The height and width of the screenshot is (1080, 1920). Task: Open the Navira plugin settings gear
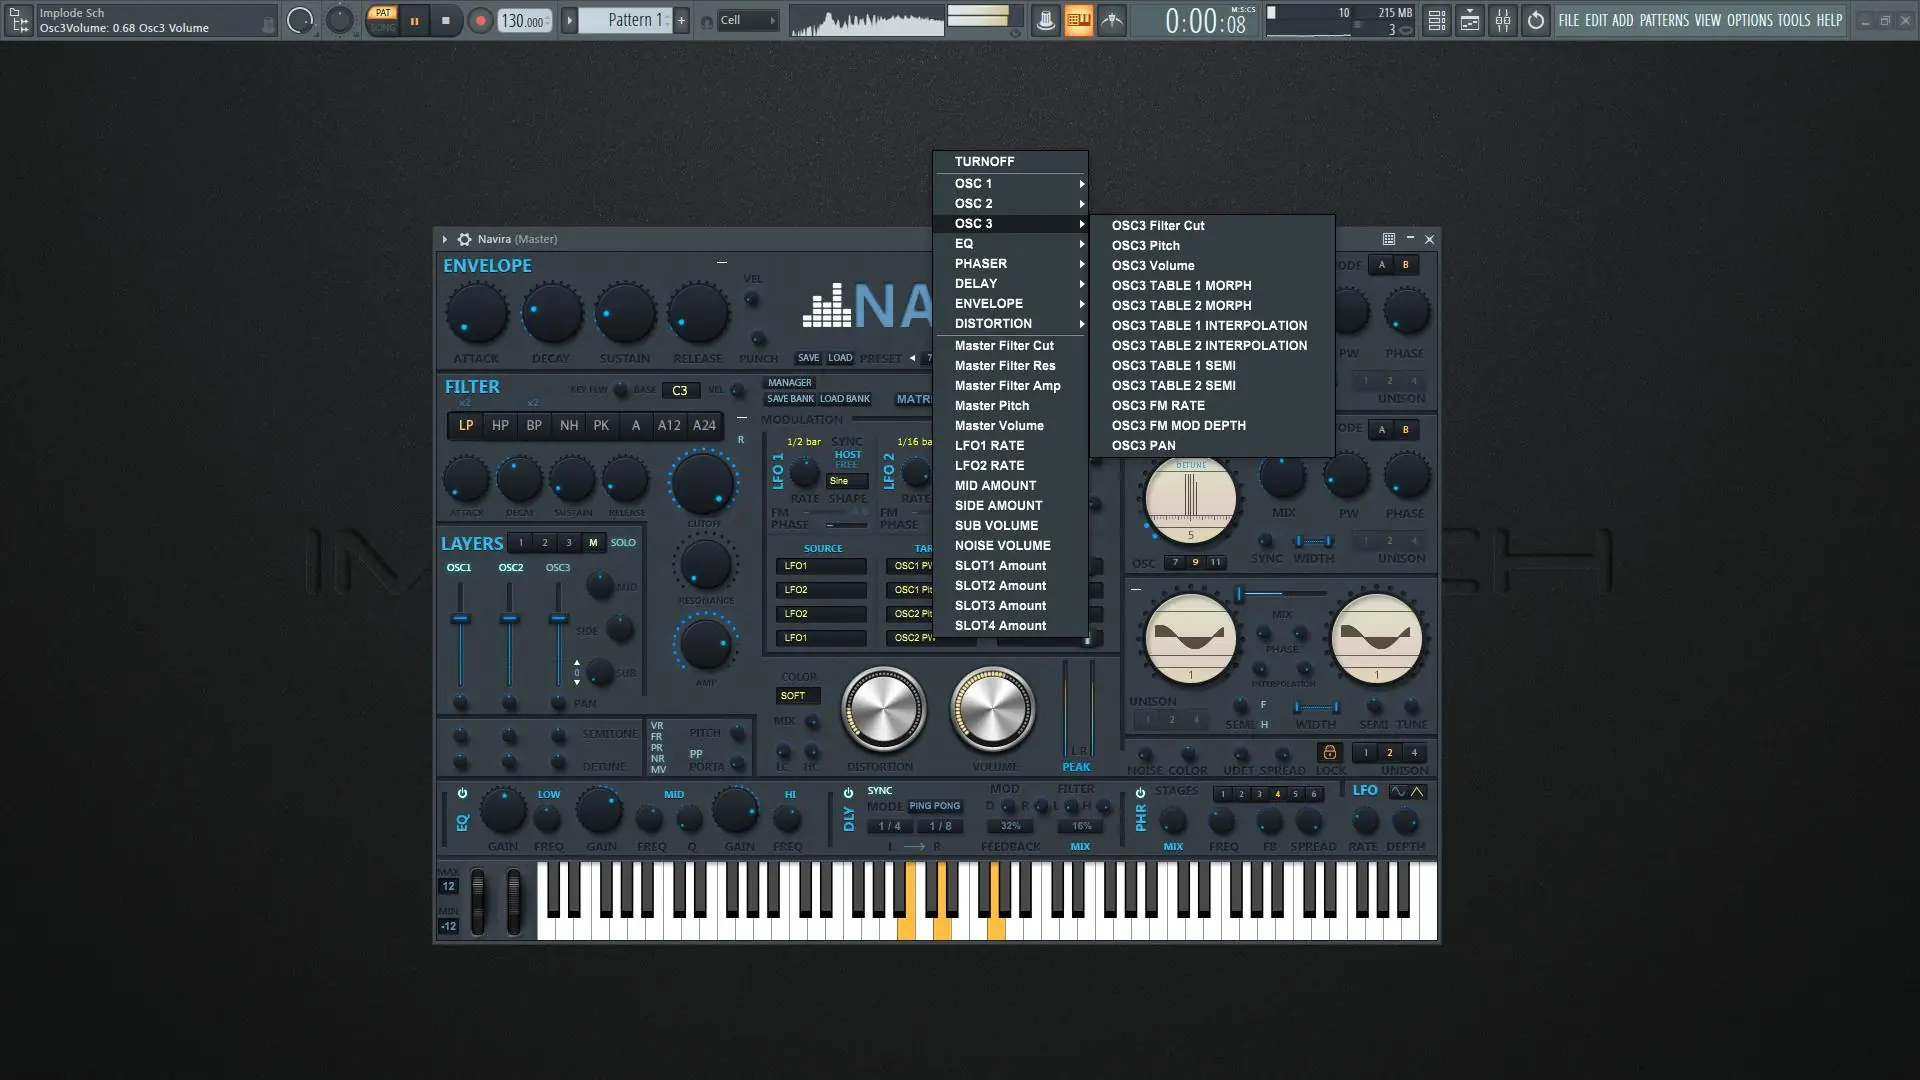464,239
